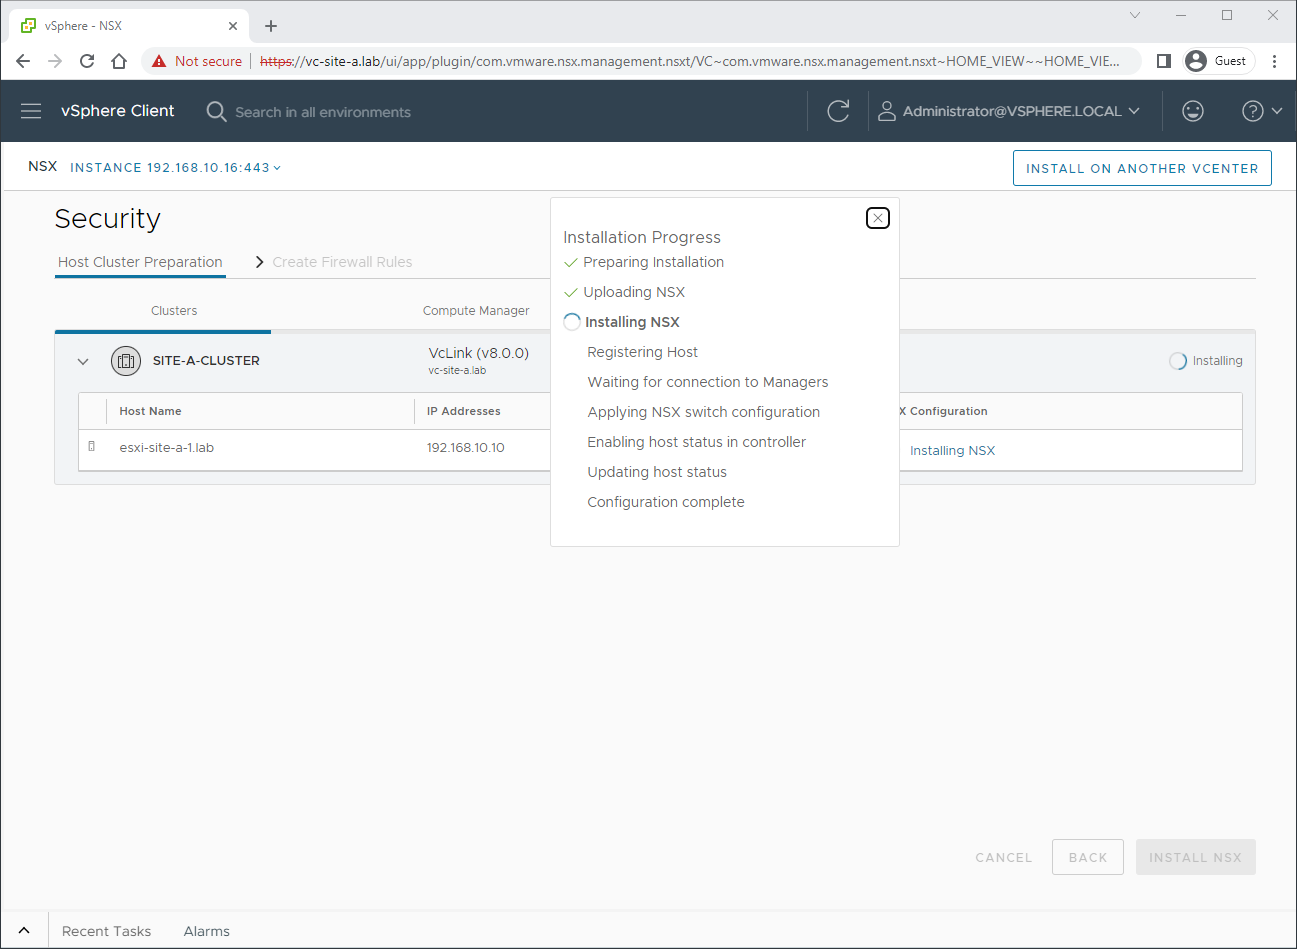Click the Clusters column header

pos(174,311)
